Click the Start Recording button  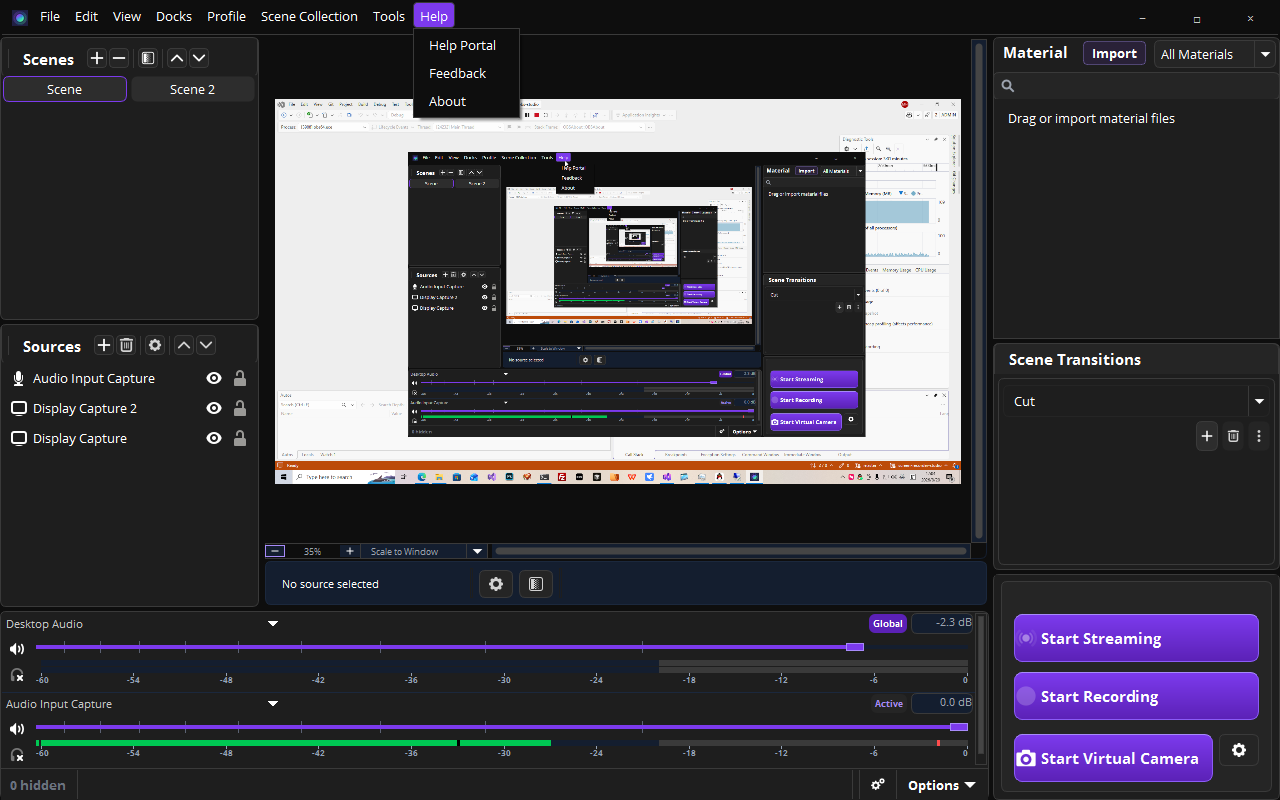point(1136,696)
